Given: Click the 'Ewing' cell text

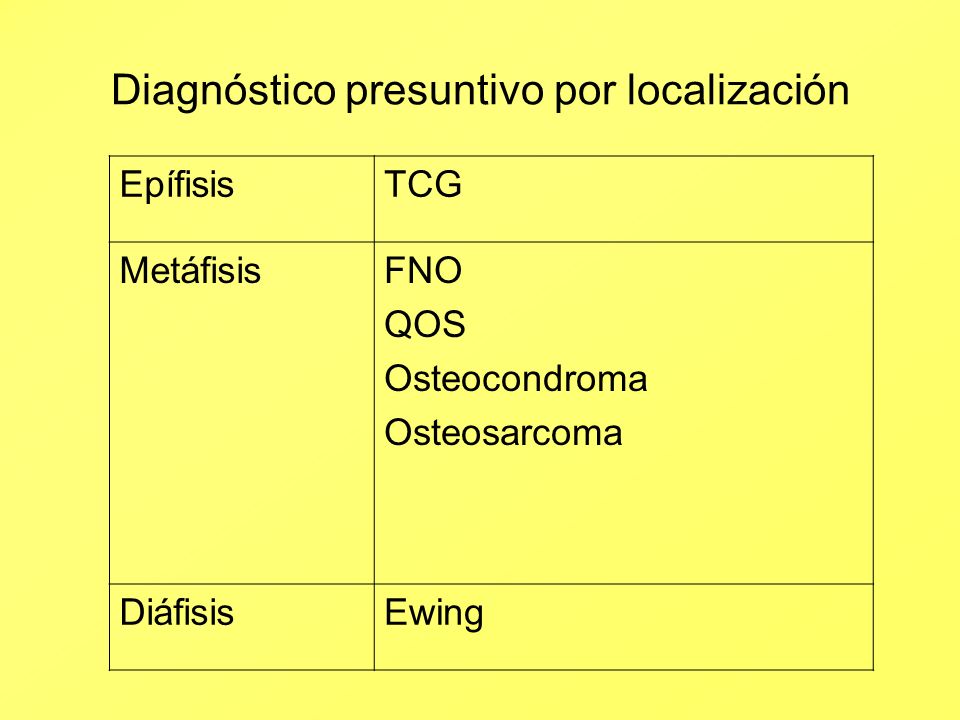Looking at the screenshot, I should tap(434, 614).
